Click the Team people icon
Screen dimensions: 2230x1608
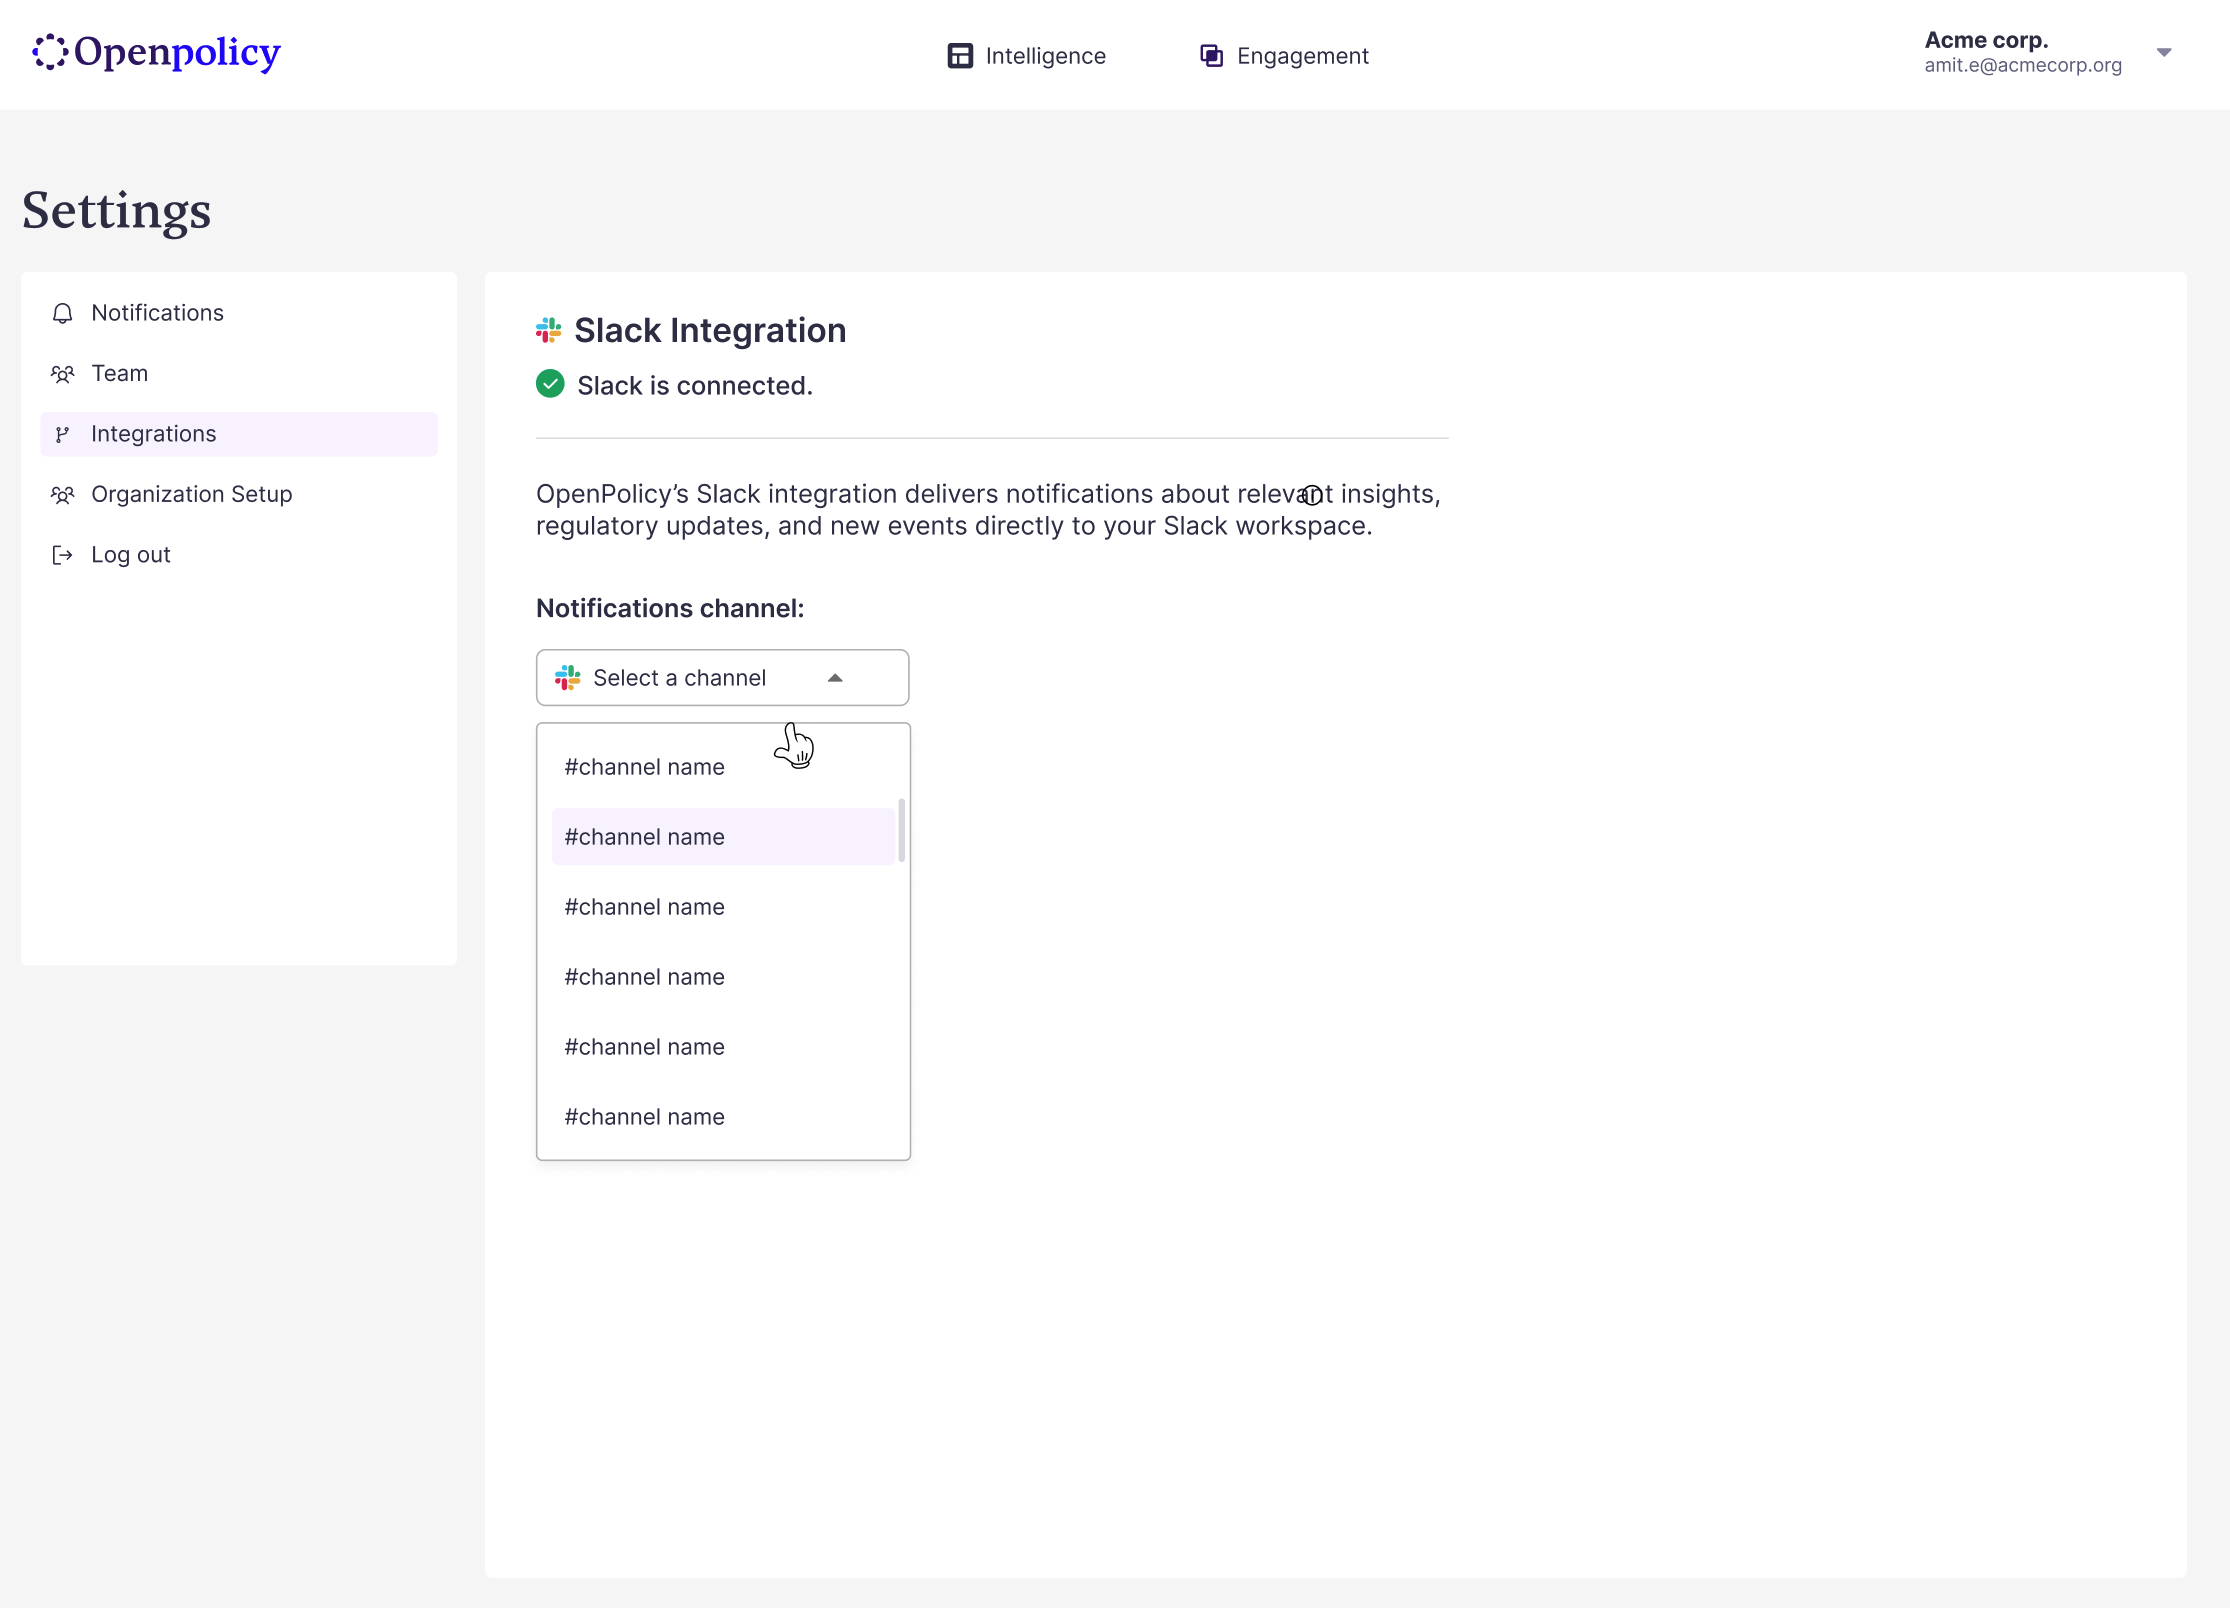[x=62, y=374]
